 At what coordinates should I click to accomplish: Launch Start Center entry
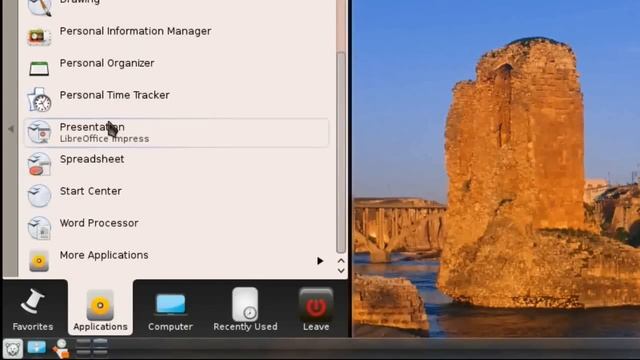coord(176,196)
